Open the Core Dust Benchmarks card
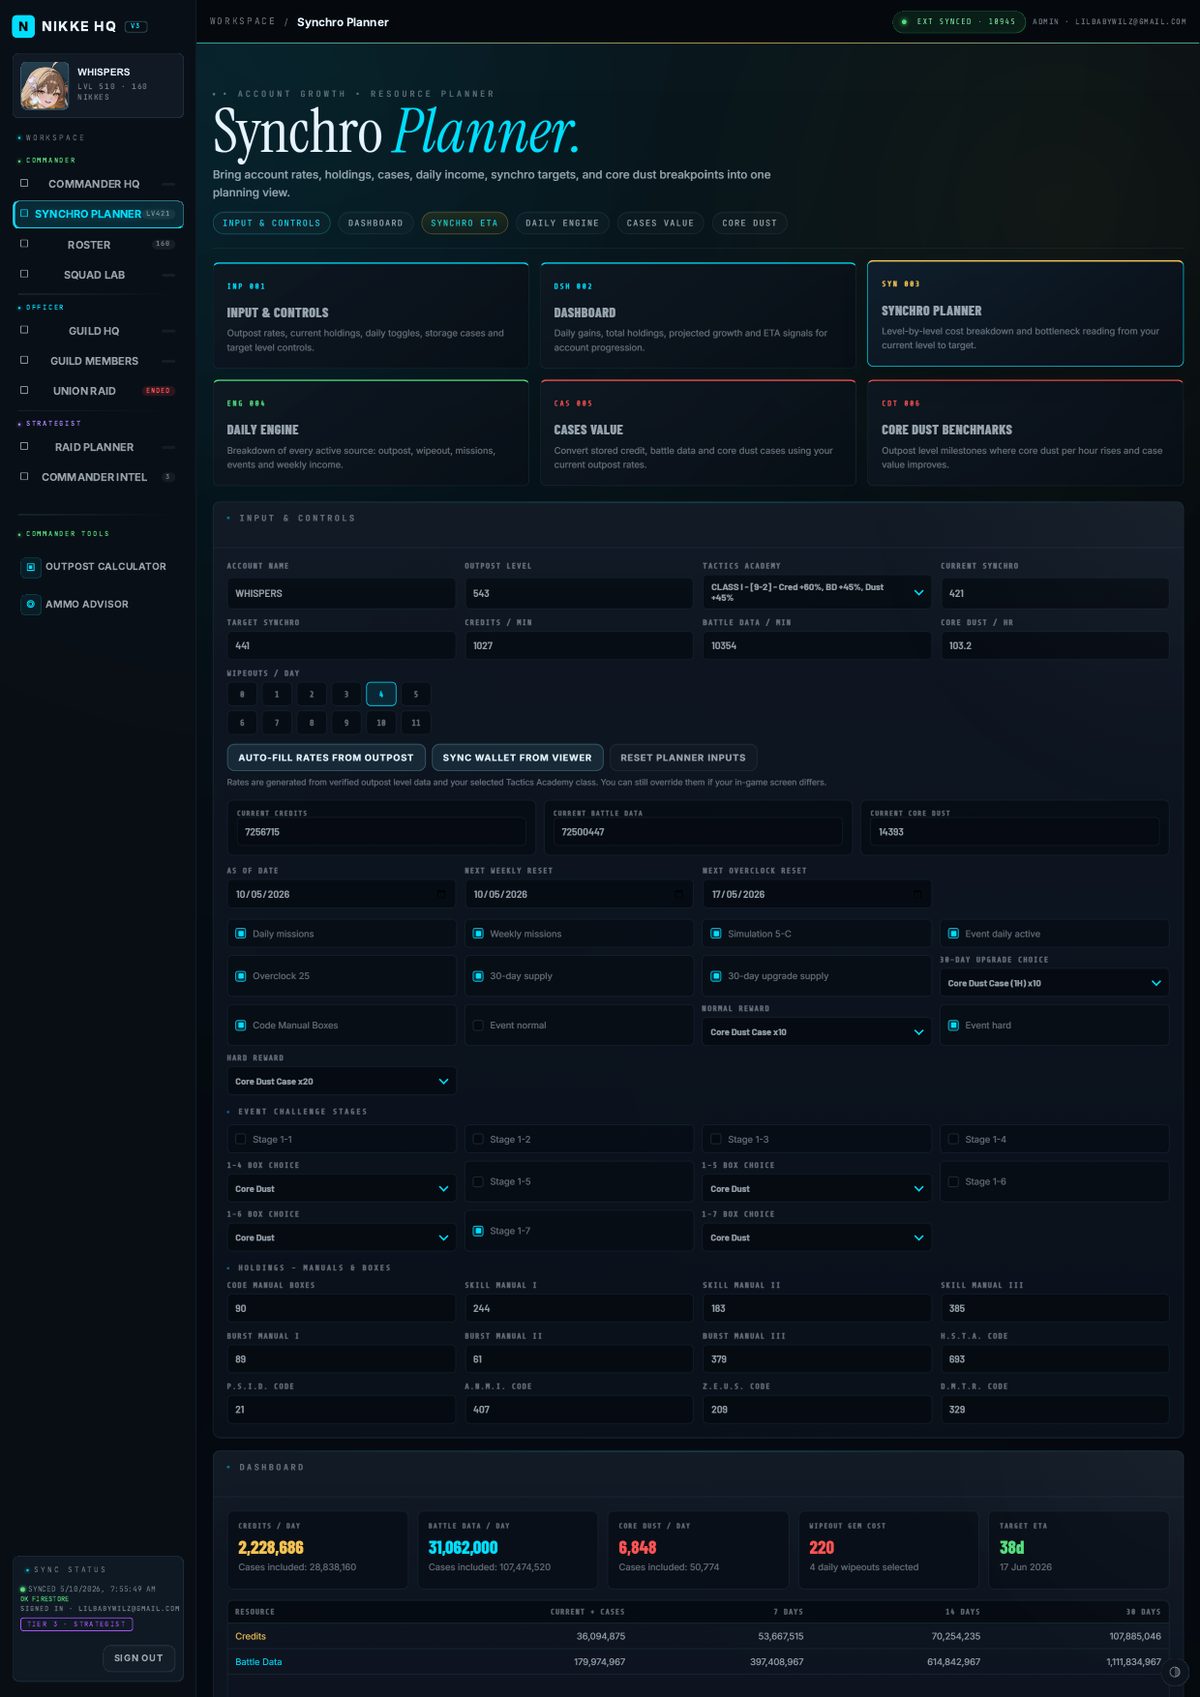The image size is (1200, 1697). point(1025,433)
